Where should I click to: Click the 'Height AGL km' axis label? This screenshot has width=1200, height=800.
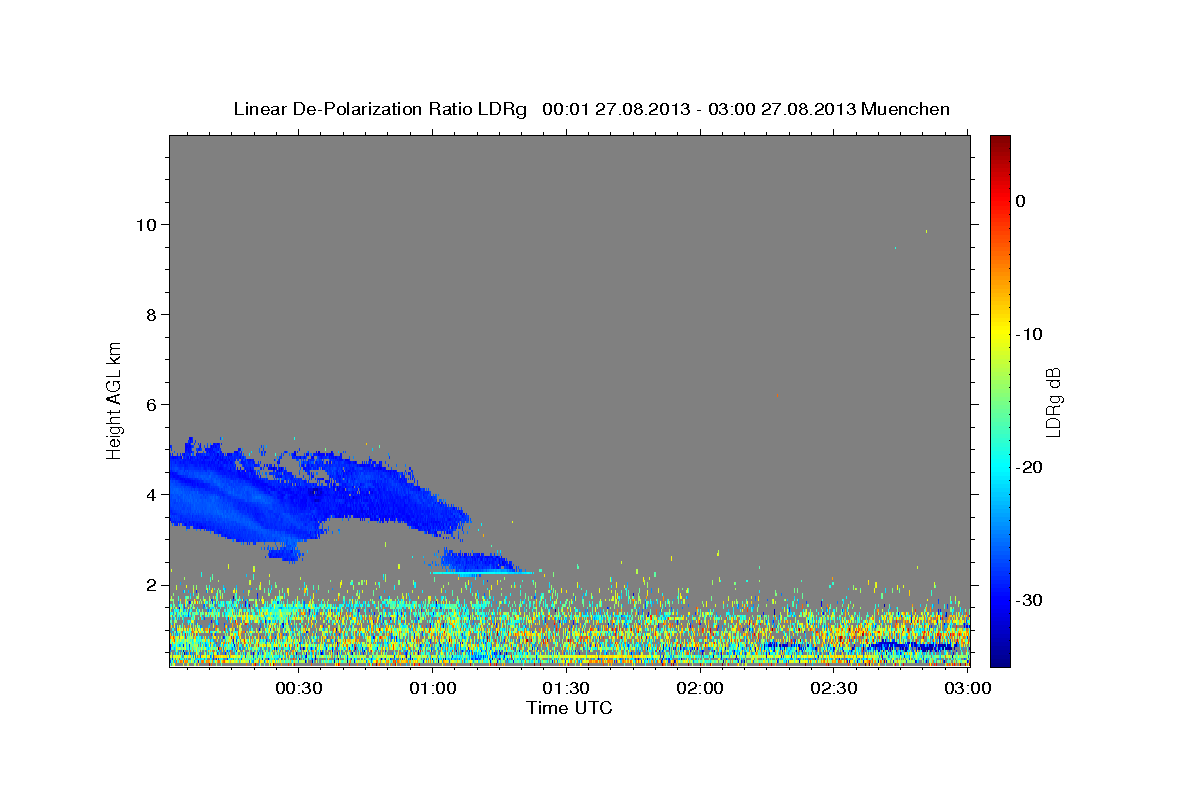pos(115,401)
